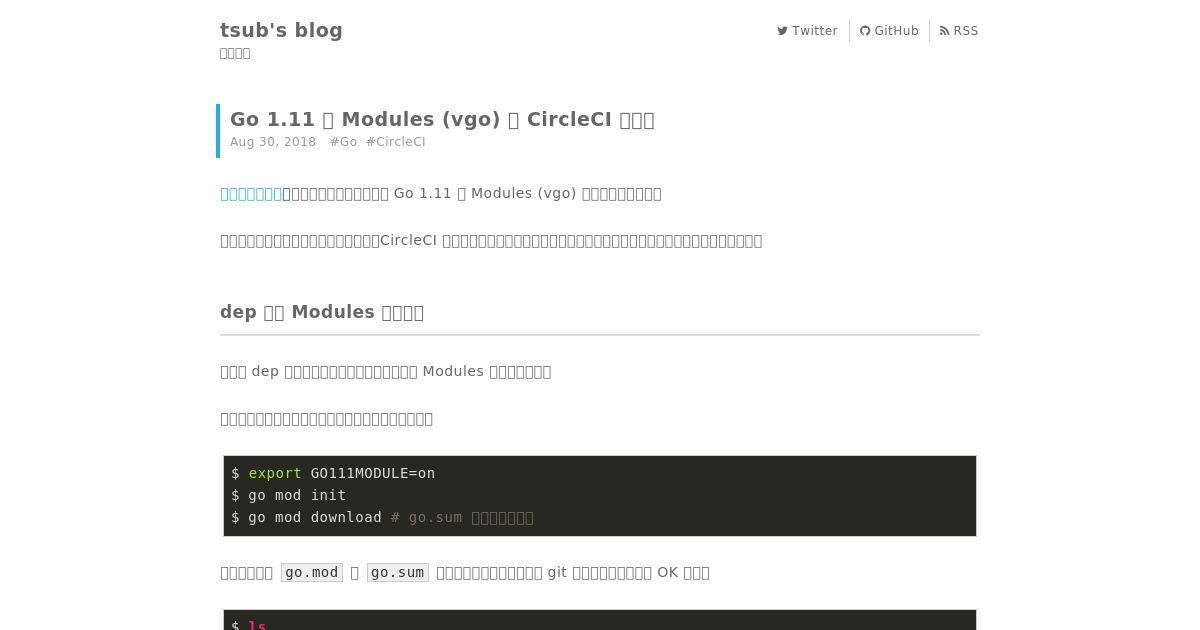The height and width of the screenshot is (630, 1200).
Task: Open the RSS link in header
Action: tap(959, 31)
